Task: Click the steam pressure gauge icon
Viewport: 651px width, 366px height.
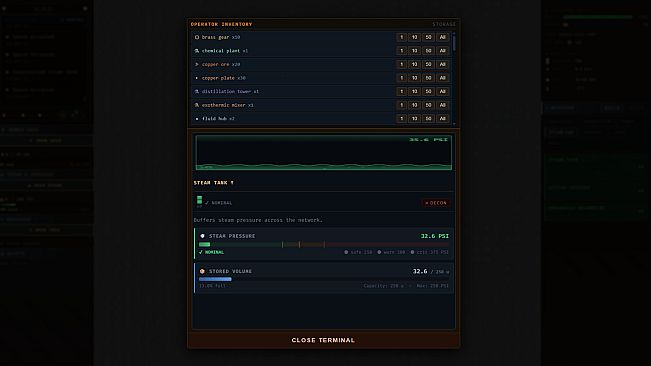Action: 203,236
